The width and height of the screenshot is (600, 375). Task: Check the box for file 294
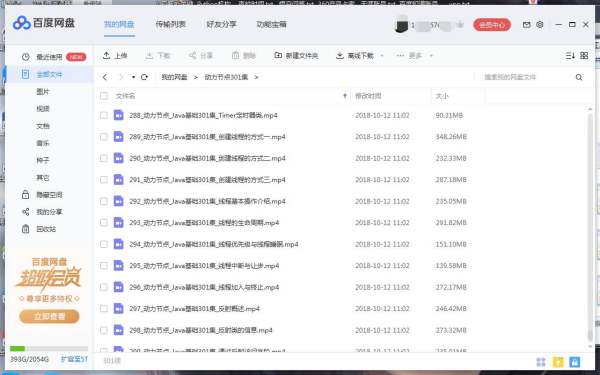point(104,244)
